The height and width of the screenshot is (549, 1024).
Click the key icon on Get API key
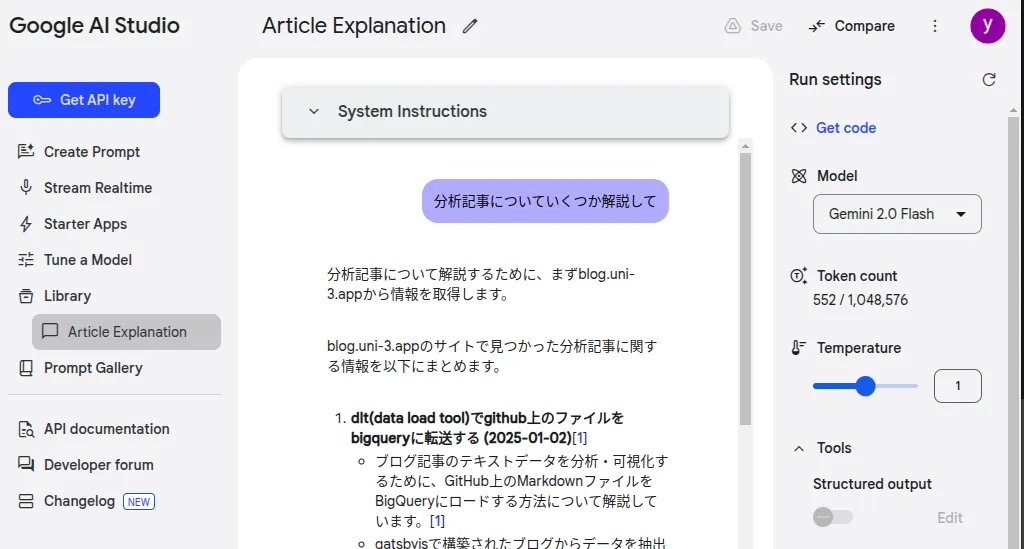point(42,100)
